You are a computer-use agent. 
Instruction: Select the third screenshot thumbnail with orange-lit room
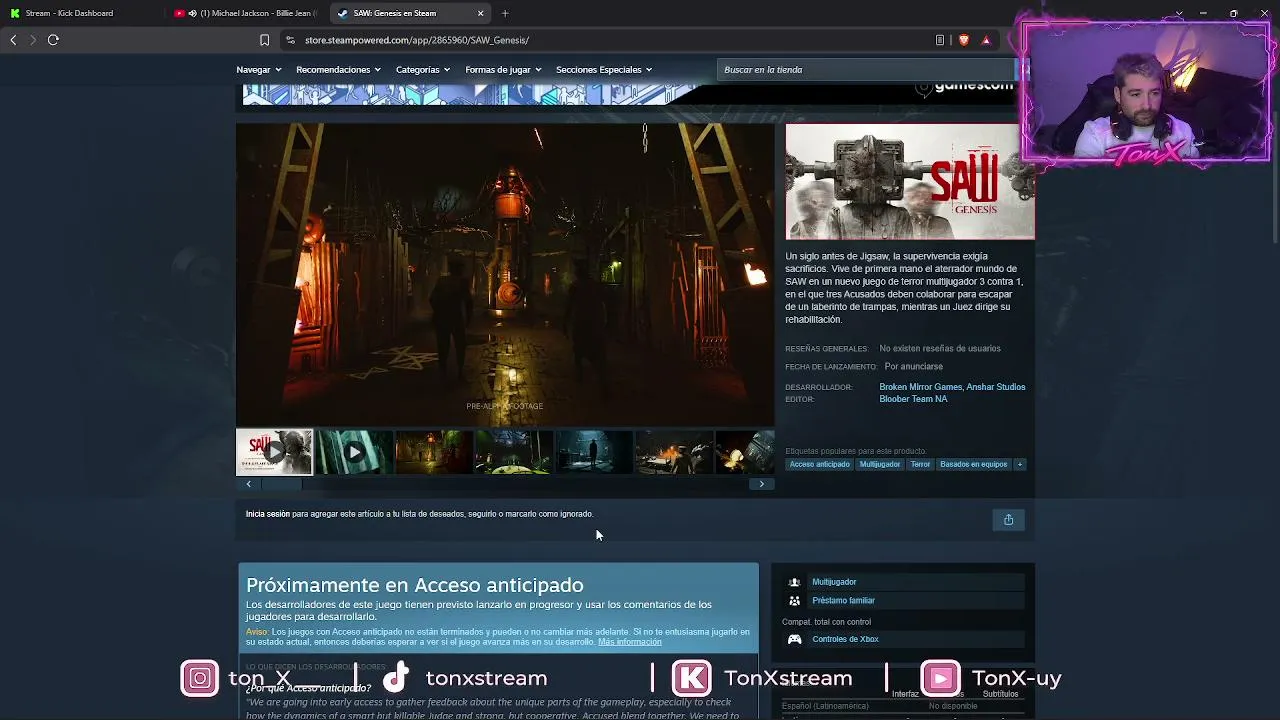434,452
